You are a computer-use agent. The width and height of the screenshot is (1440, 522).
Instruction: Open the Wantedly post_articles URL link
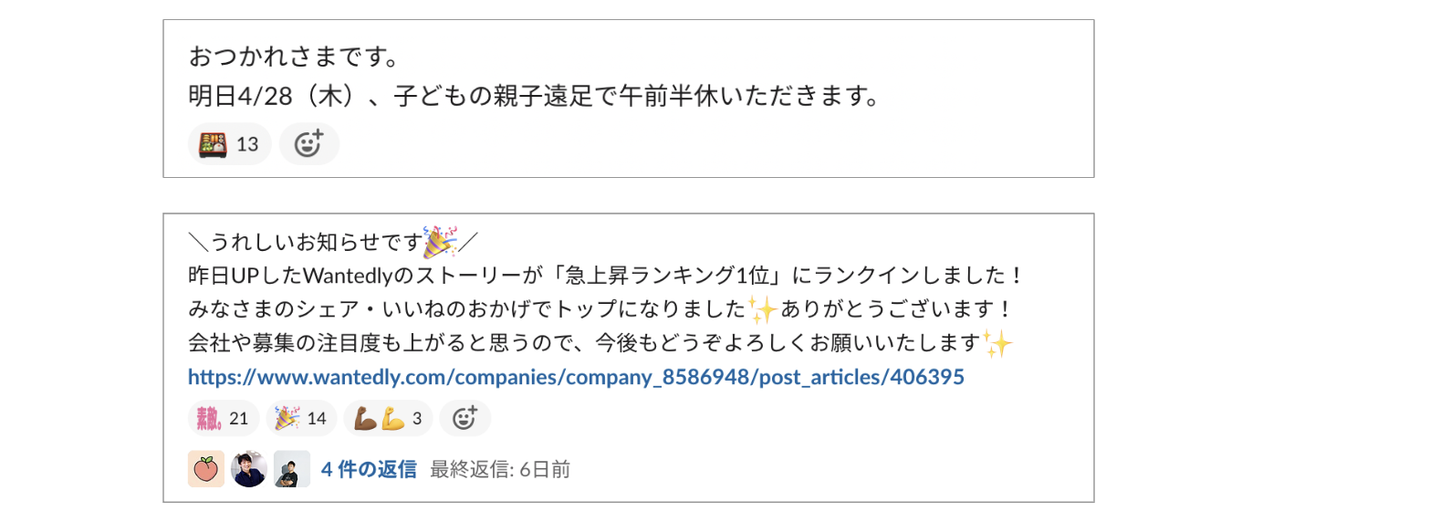coord(576,378)
